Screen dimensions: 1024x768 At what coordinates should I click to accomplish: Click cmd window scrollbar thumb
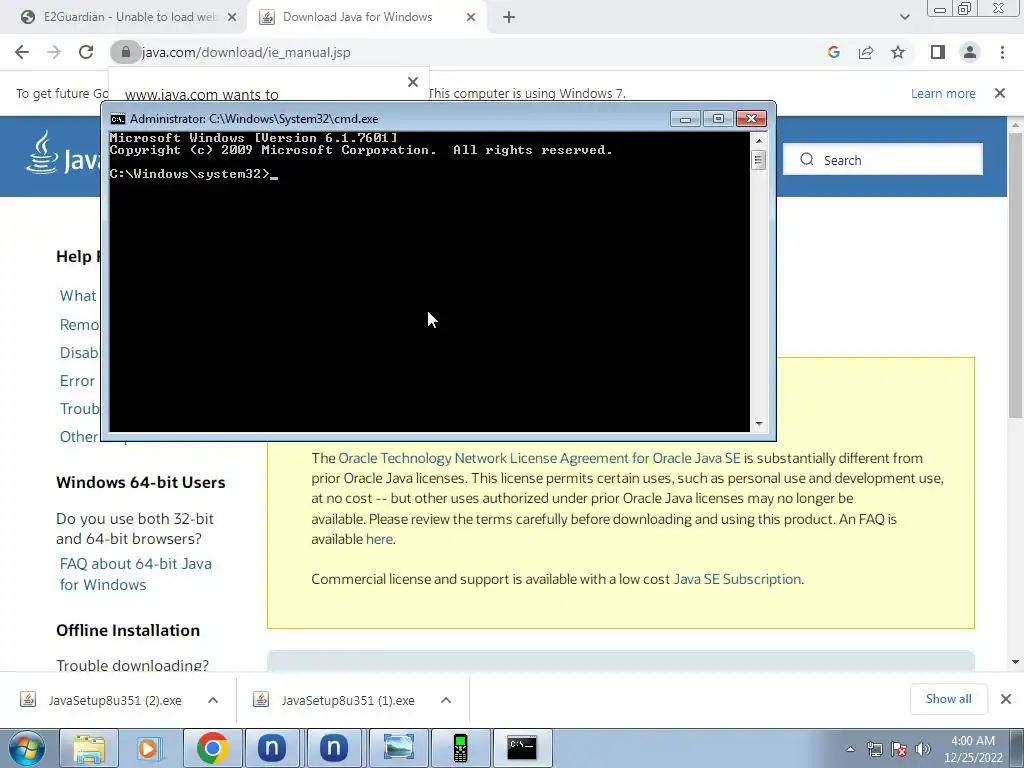tap(758, 159)
